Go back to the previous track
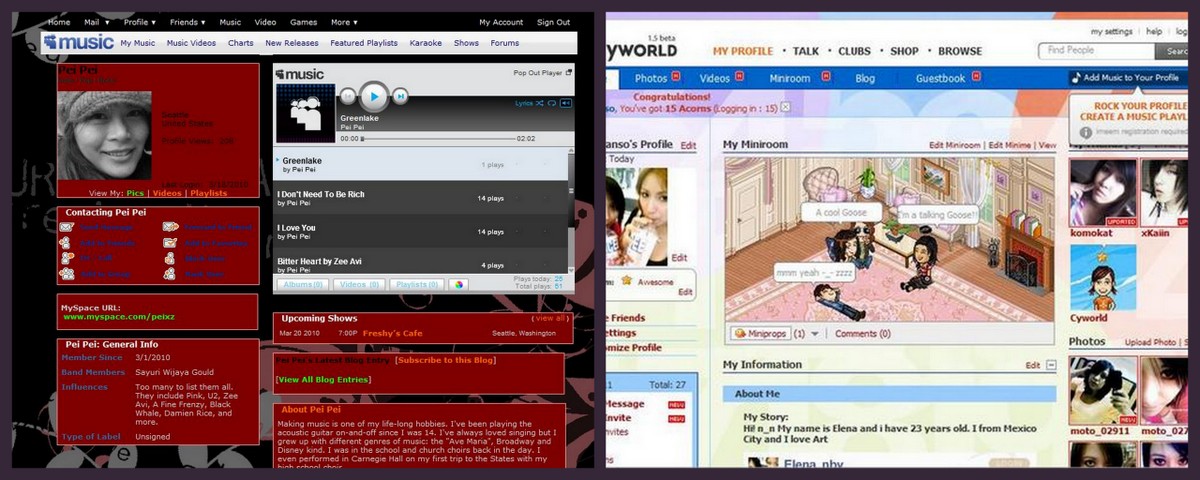Image resolution: width=1200 pixels, height=480 pixels. click(348, 96)
